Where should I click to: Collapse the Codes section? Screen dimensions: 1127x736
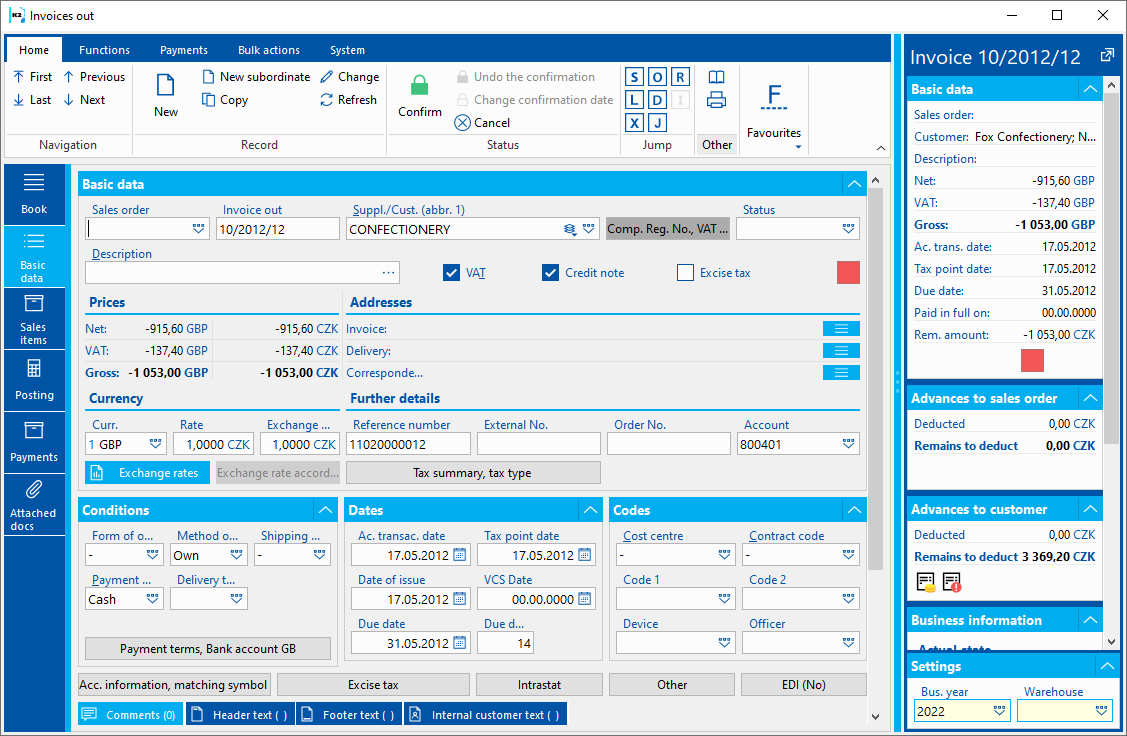point(854,510)
